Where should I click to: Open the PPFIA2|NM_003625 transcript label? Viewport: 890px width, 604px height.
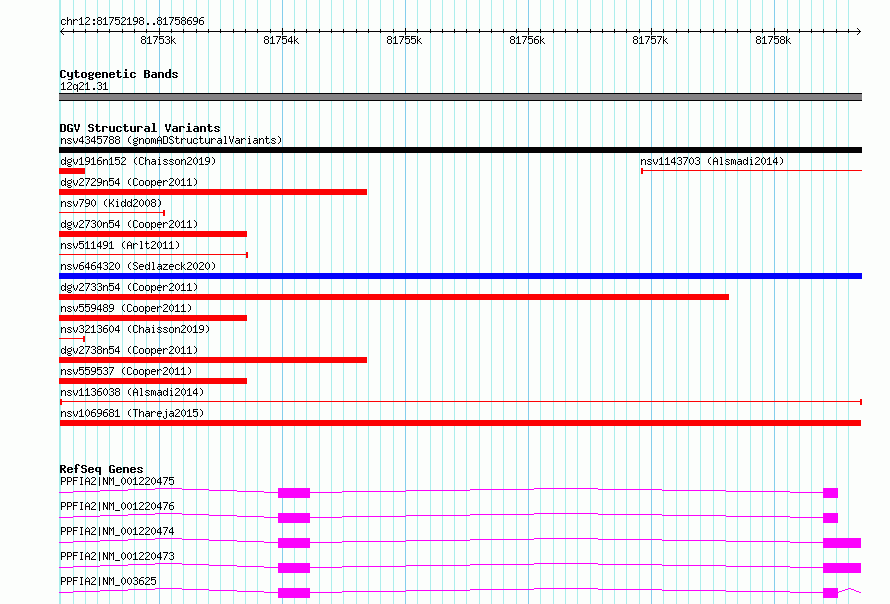point(108,581)
